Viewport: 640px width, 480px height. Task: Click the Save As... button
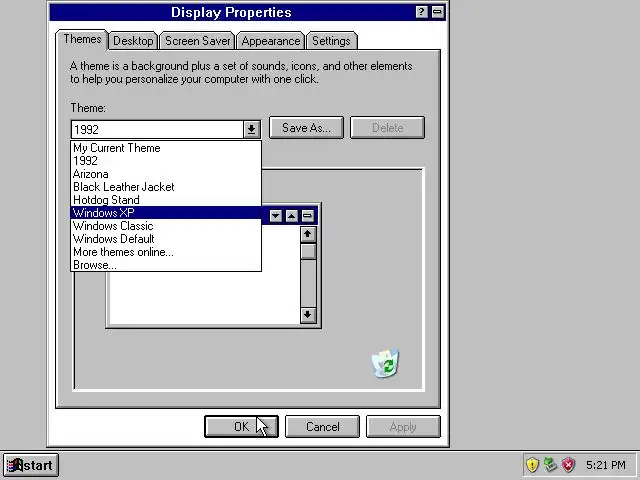coord(306,128)
